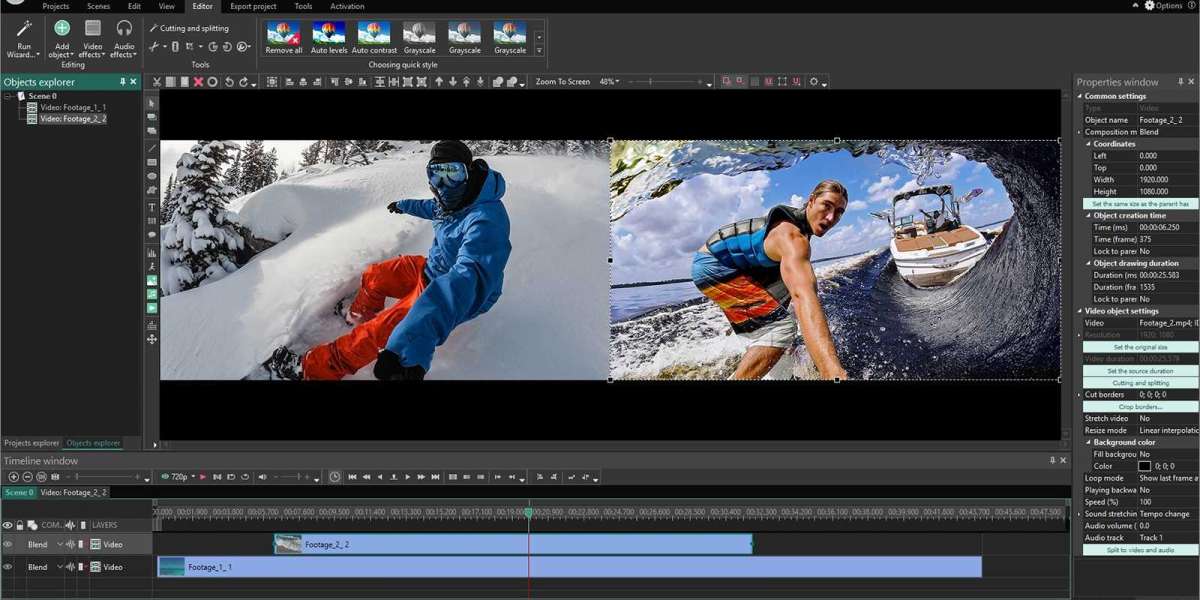Click the Run Wizard magic wand icon
The image size is (1200, 600).
click(x=24, y=28)
